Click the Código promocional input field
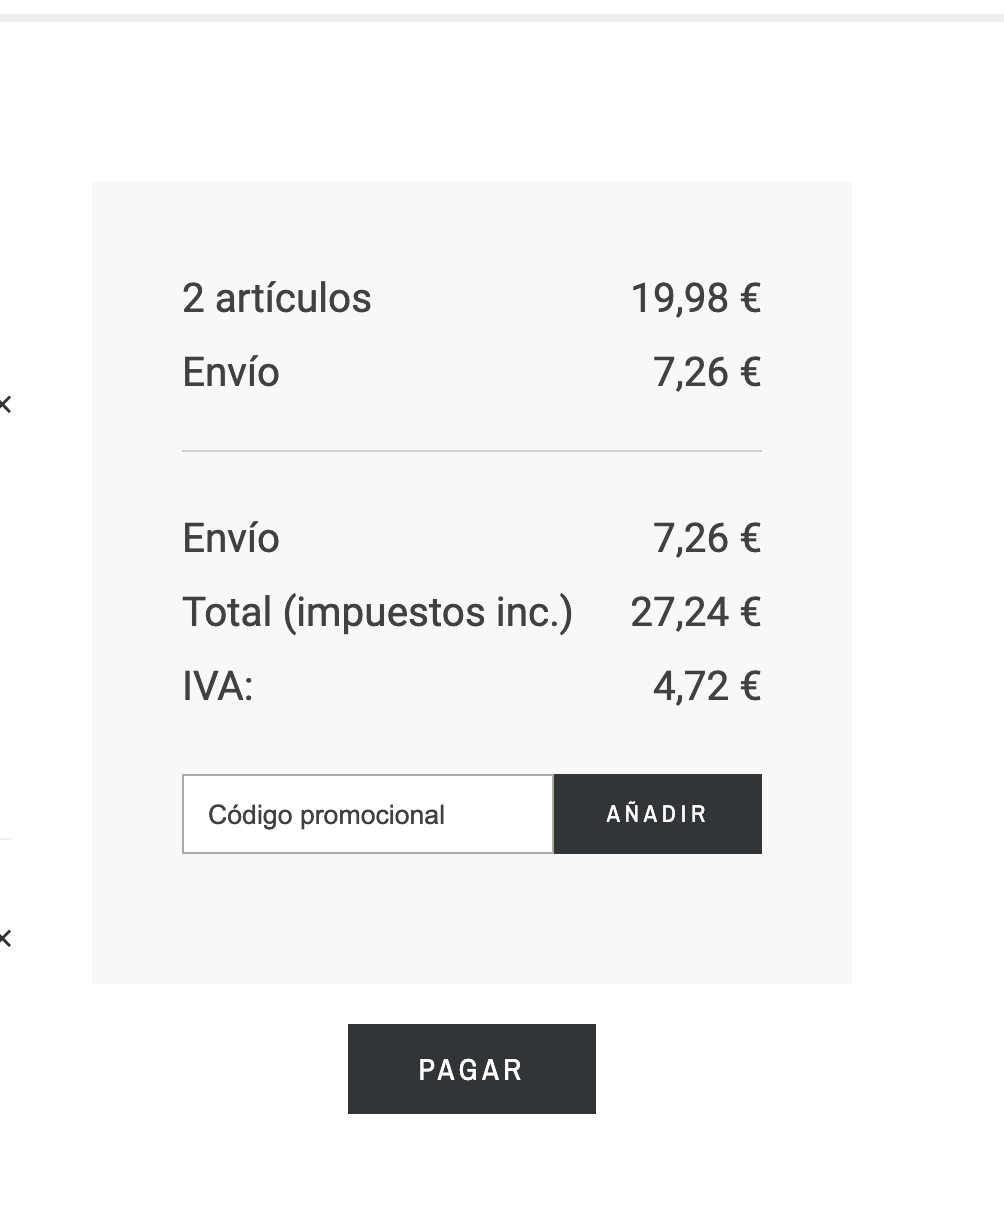1004x1210 pixels. (x=367, y=814)
